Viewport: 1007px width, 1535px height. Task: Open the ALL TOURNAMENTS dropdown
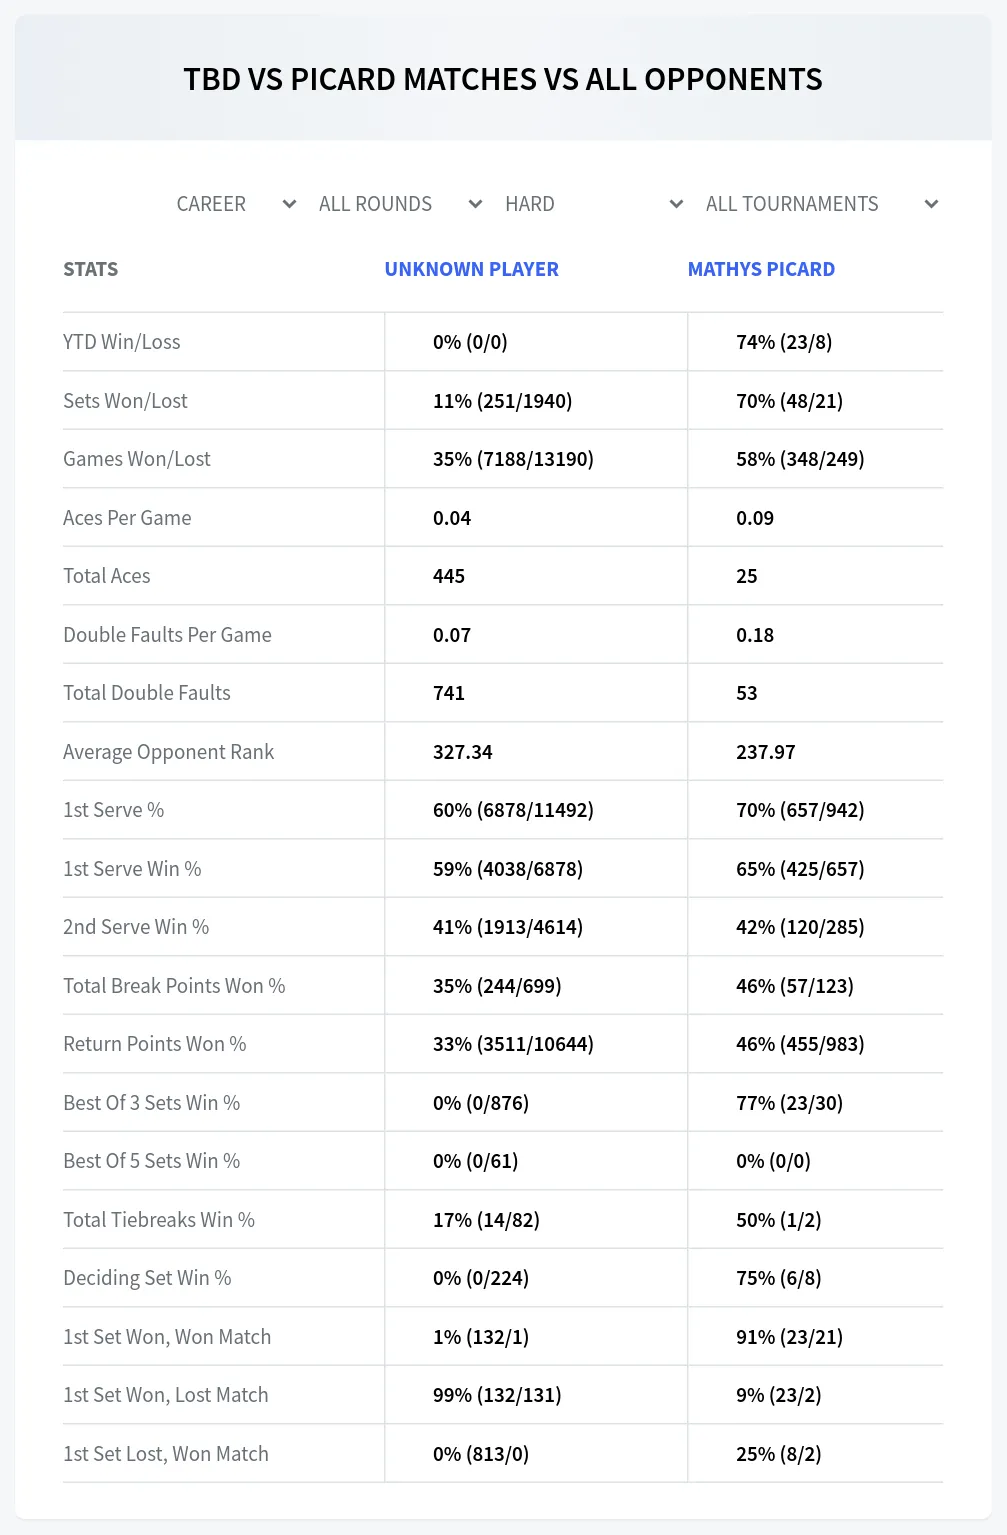point(822,204)
